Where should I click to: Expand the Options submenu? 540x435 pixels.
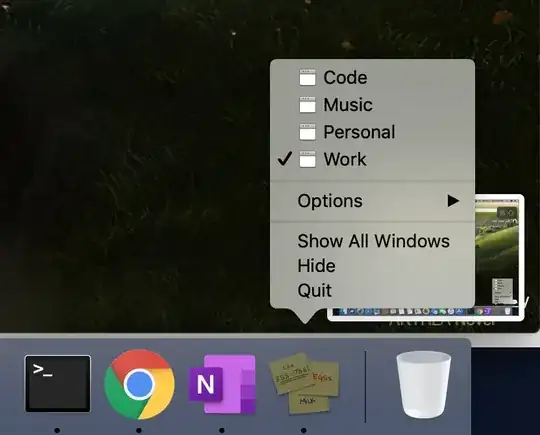tap(373, 201)
